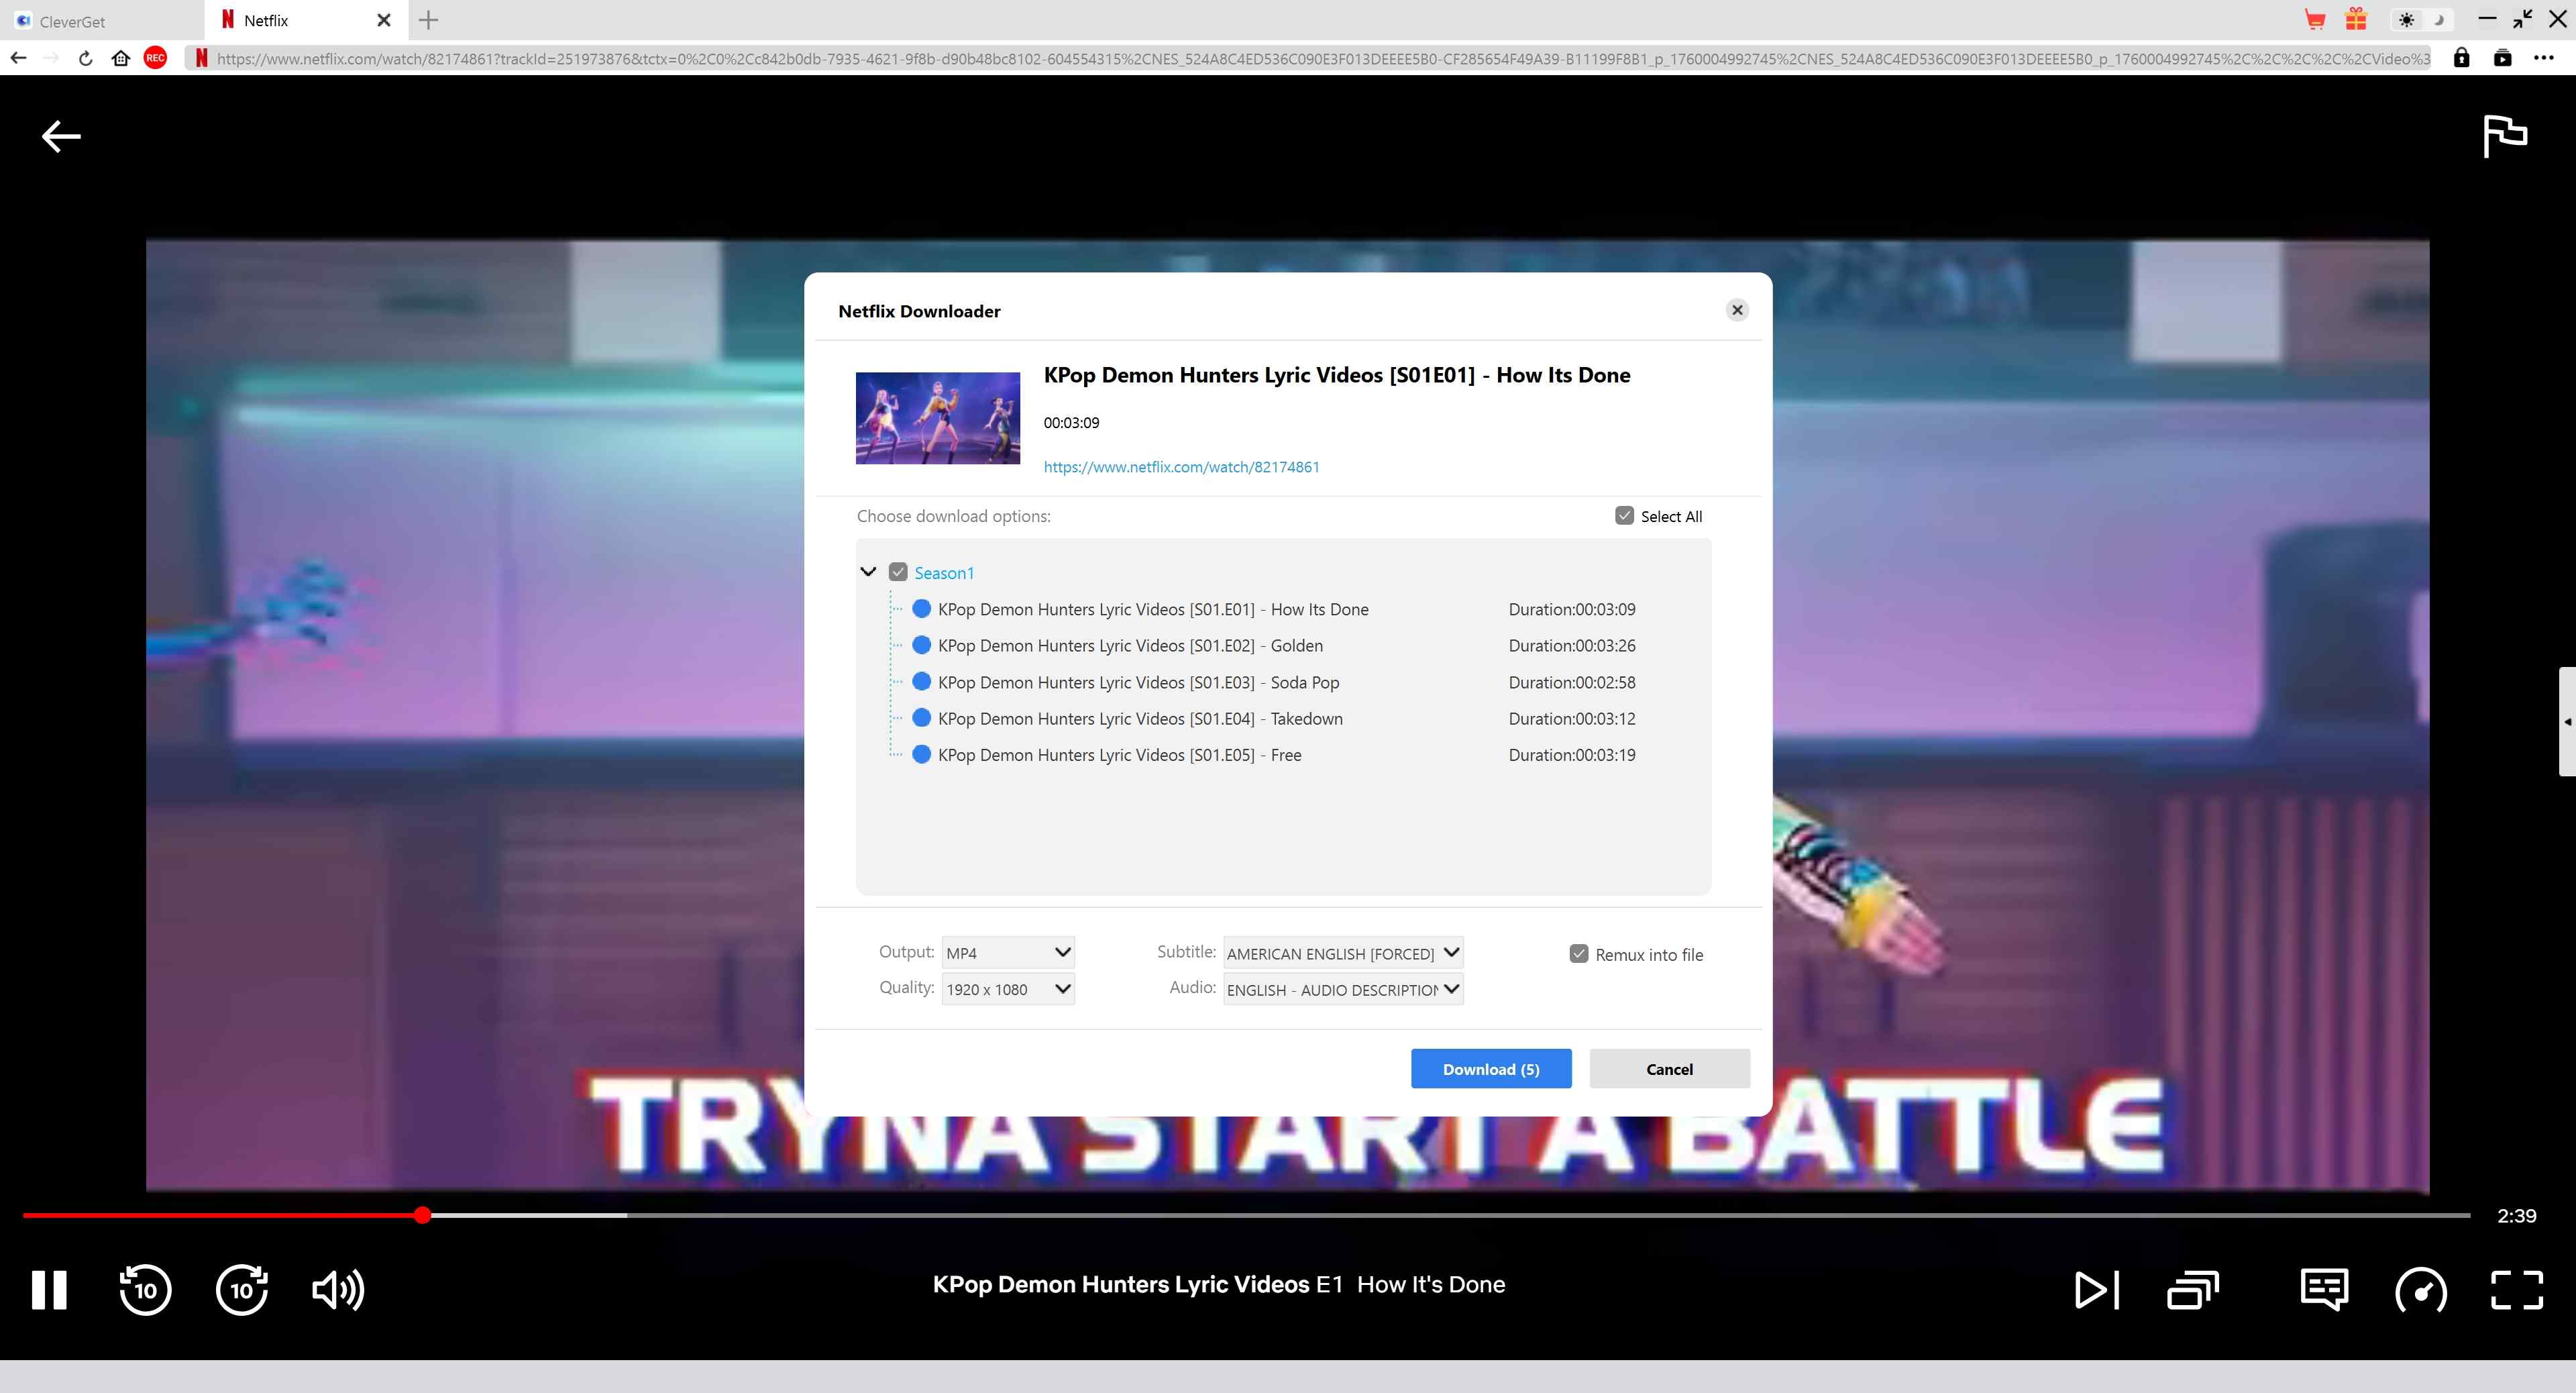The width and height of the screenshot is (2576, 1393).
Task: Open the Output format dropdown
Action: [1008, 952]
